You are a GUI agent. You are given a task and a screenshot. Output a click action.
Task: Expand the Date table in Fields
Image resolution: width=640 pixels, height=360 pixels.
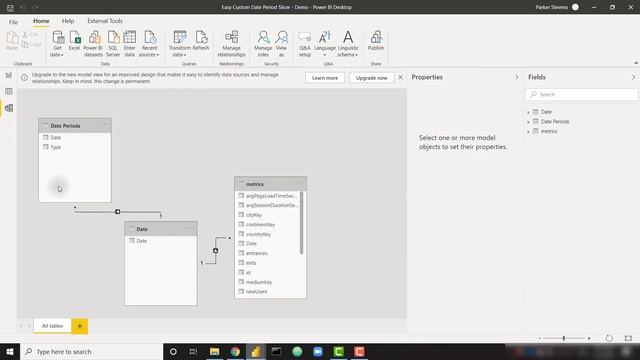(x=528, y=112)
